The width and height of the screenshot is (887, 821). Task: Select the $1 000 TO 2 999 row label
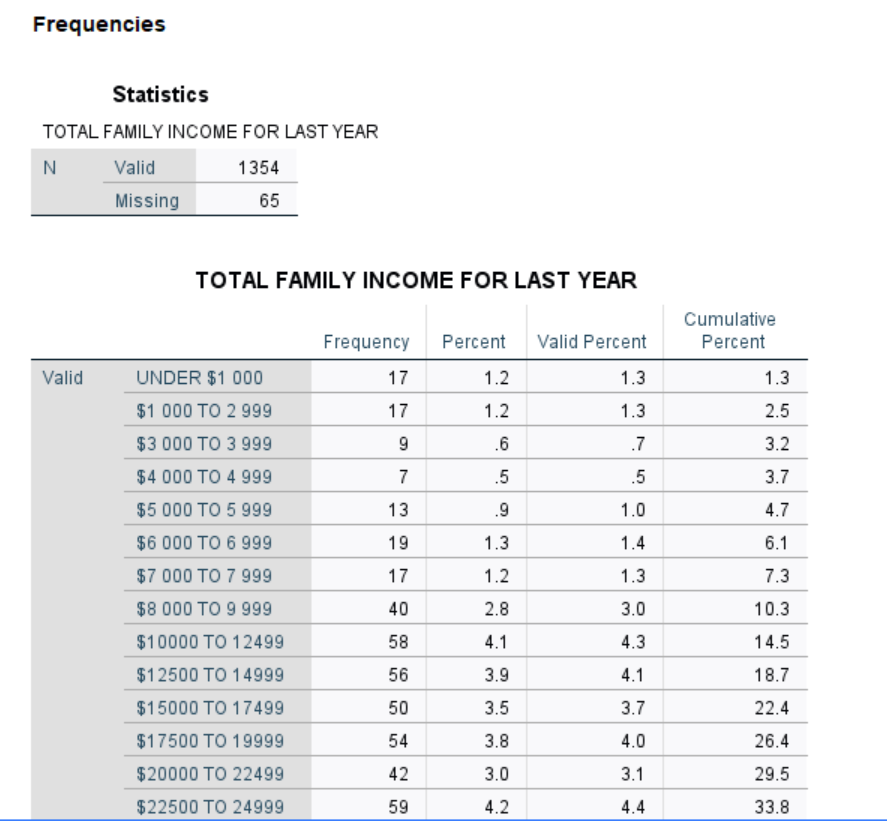click(x=204, y=411)
